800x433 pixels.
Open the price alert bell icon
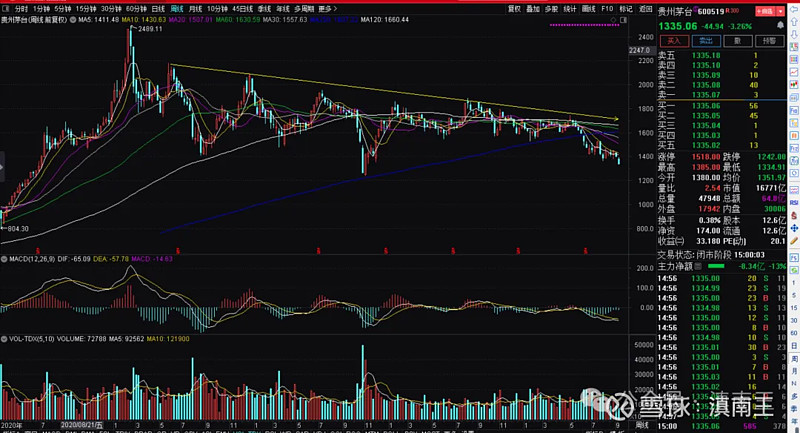[x=781, y=25]
